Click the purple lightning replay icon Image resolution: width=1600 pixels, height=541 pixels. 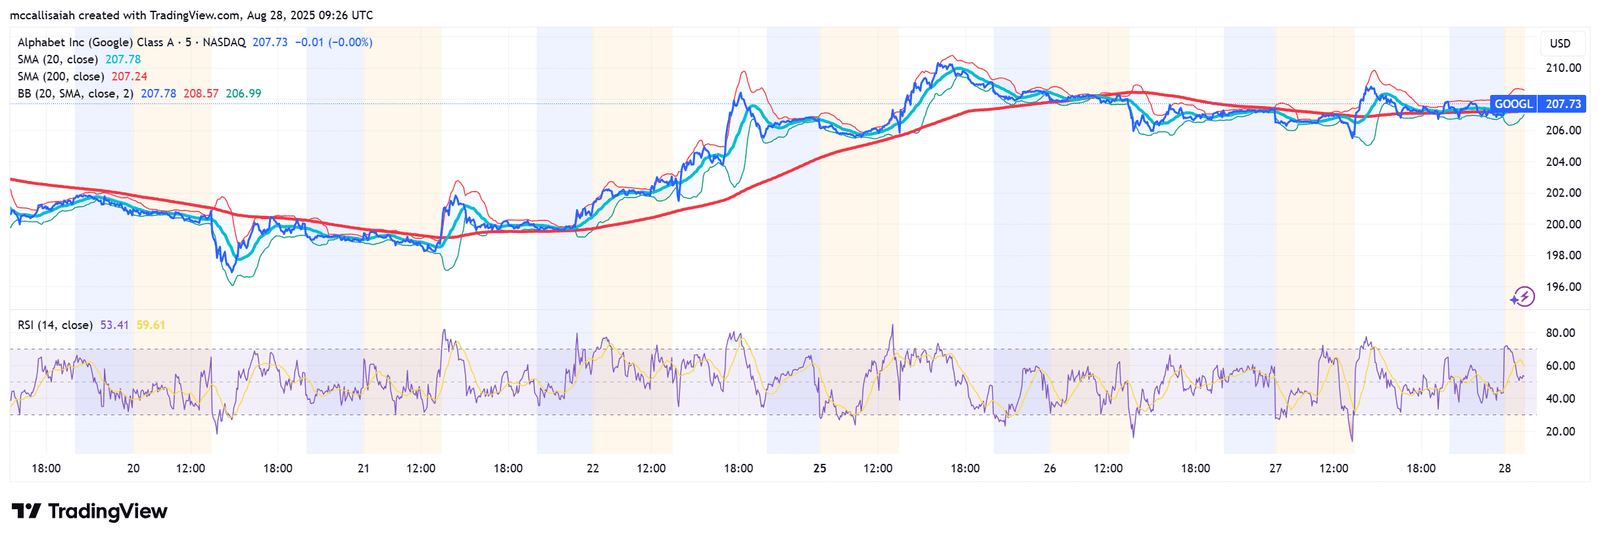coord(1522,296)
